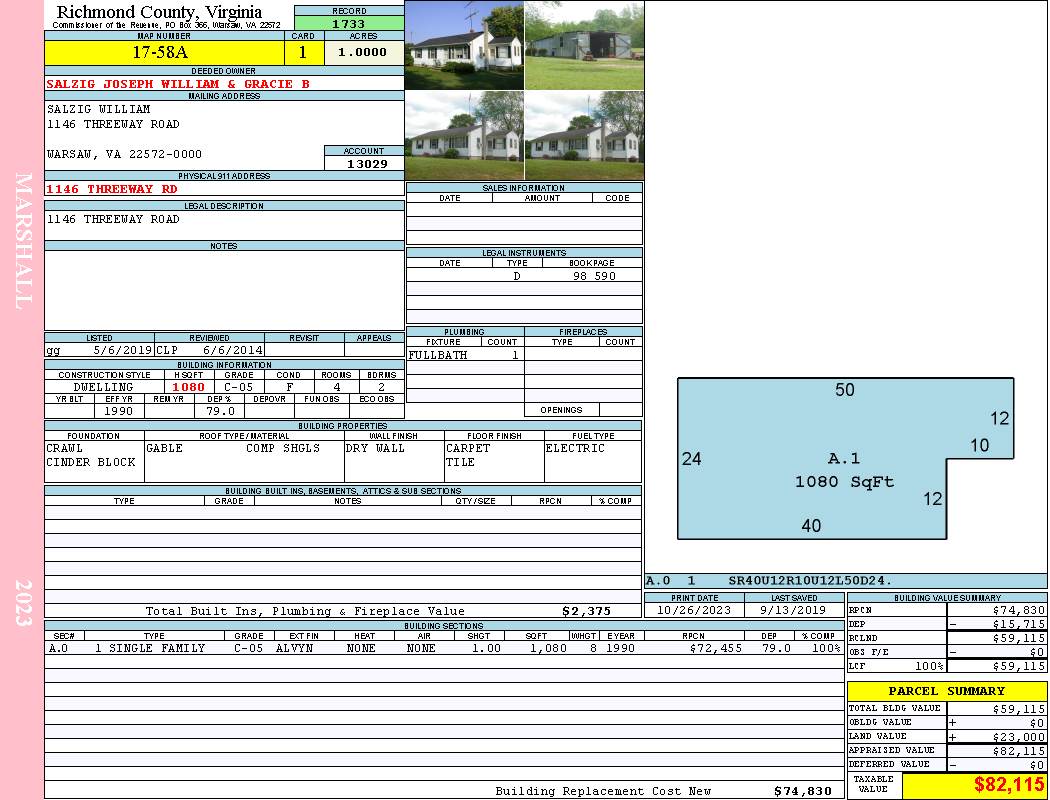Click roof type GABLE
Viewport: 1050px width, 800px height.
164,448
